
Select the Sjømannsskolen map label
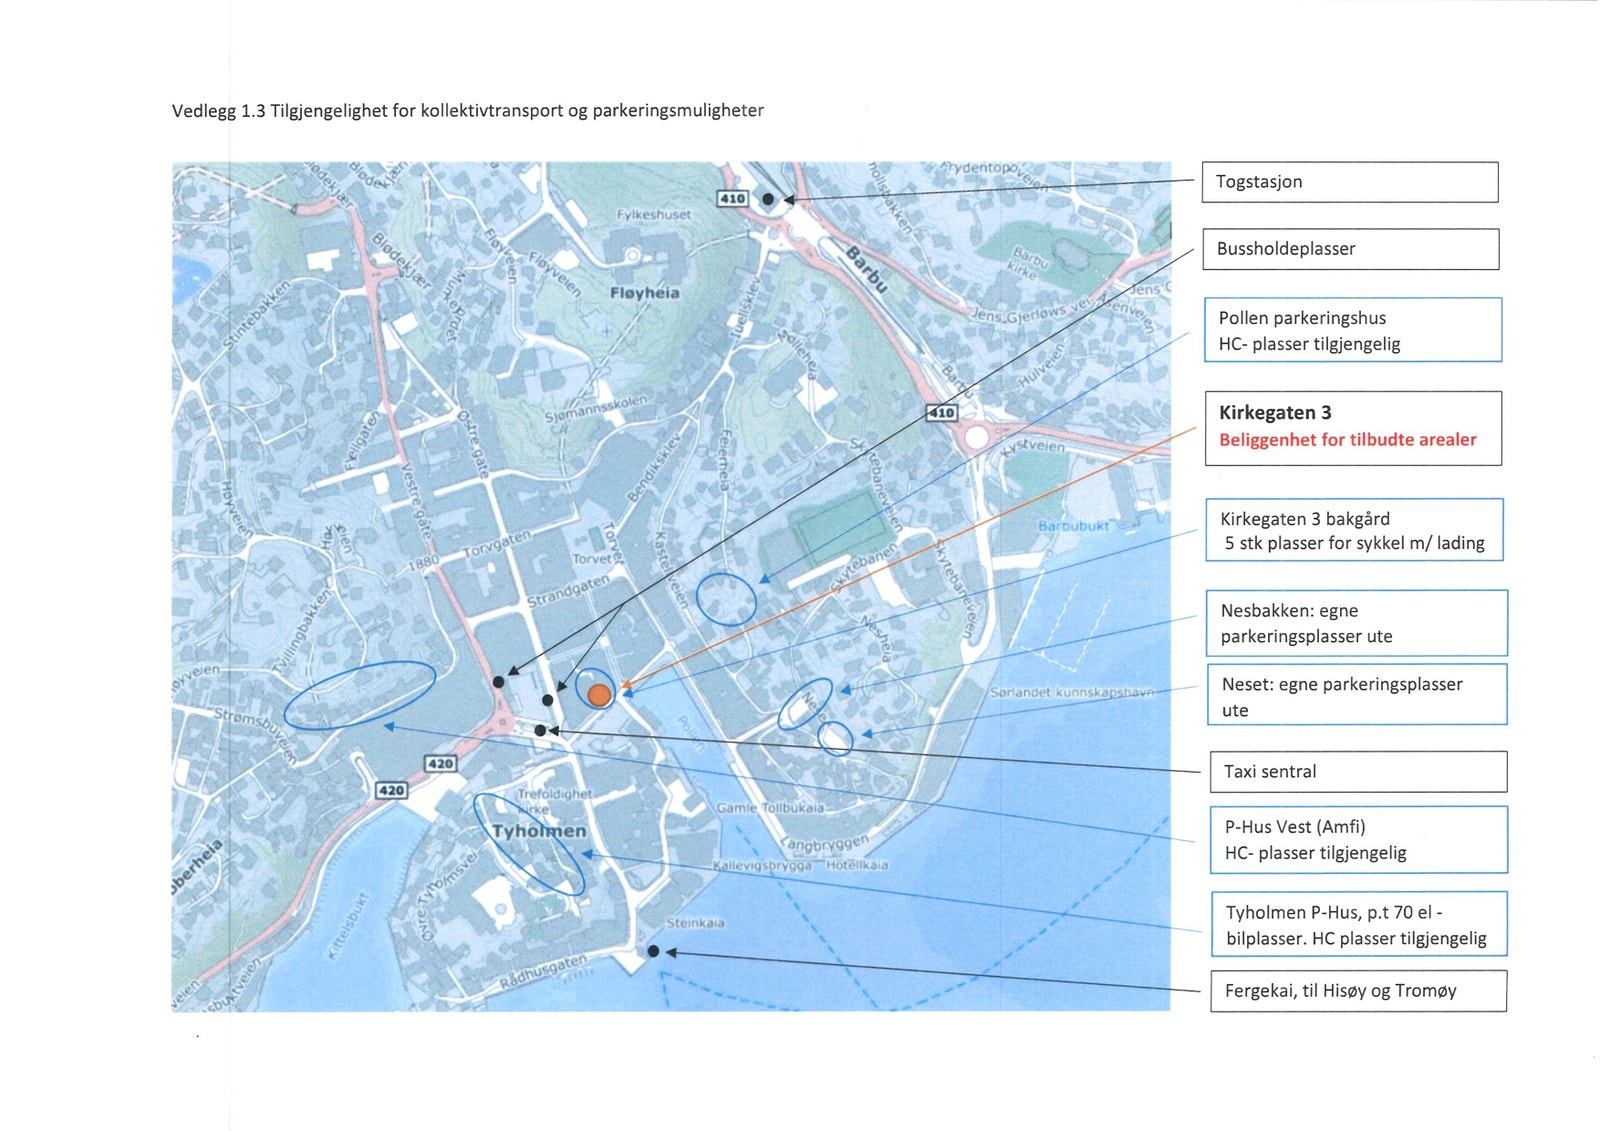pyautogui.click(x=597, y=409)
